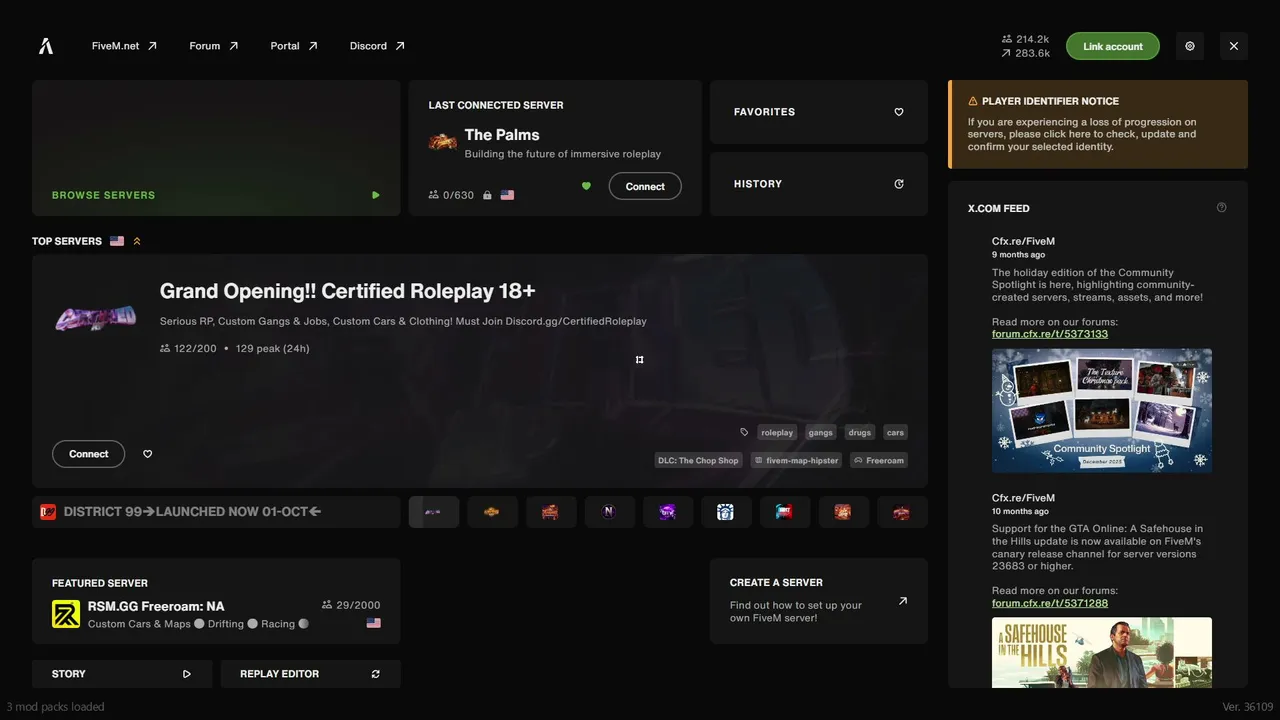Unfavorite The Palms with green heart

586,186
